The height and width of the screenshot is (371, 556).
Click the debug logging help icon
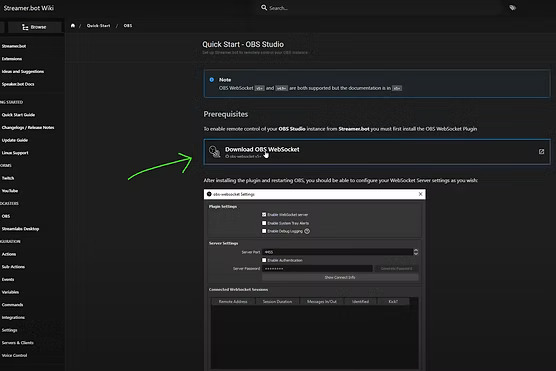[x=307, y=231]
